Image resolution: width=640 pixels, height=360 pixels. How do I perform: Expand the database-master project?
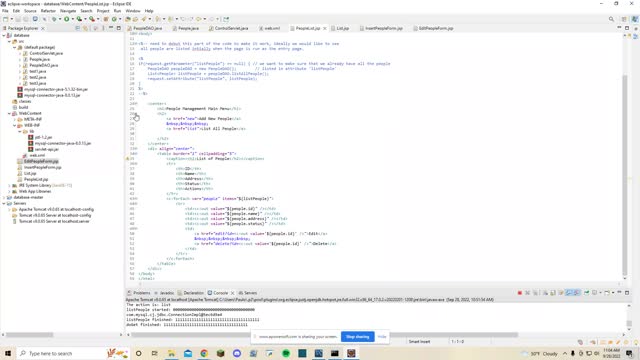coord(4,198)
